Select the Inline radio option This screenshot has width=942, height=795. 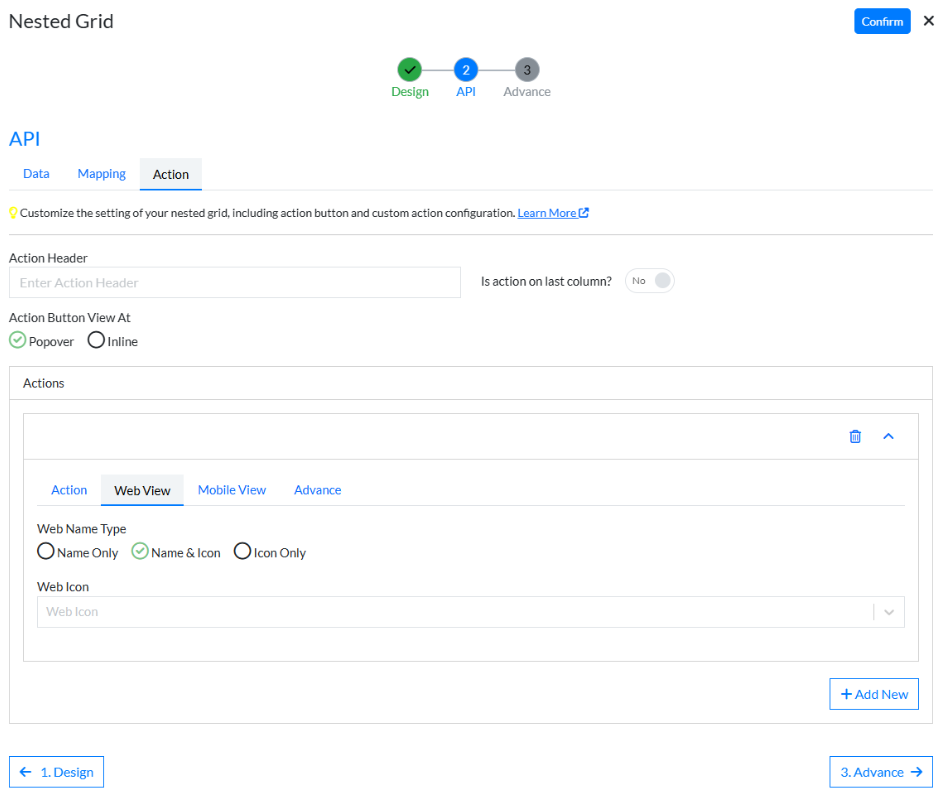pyautogui.click(x=97, y=341)
